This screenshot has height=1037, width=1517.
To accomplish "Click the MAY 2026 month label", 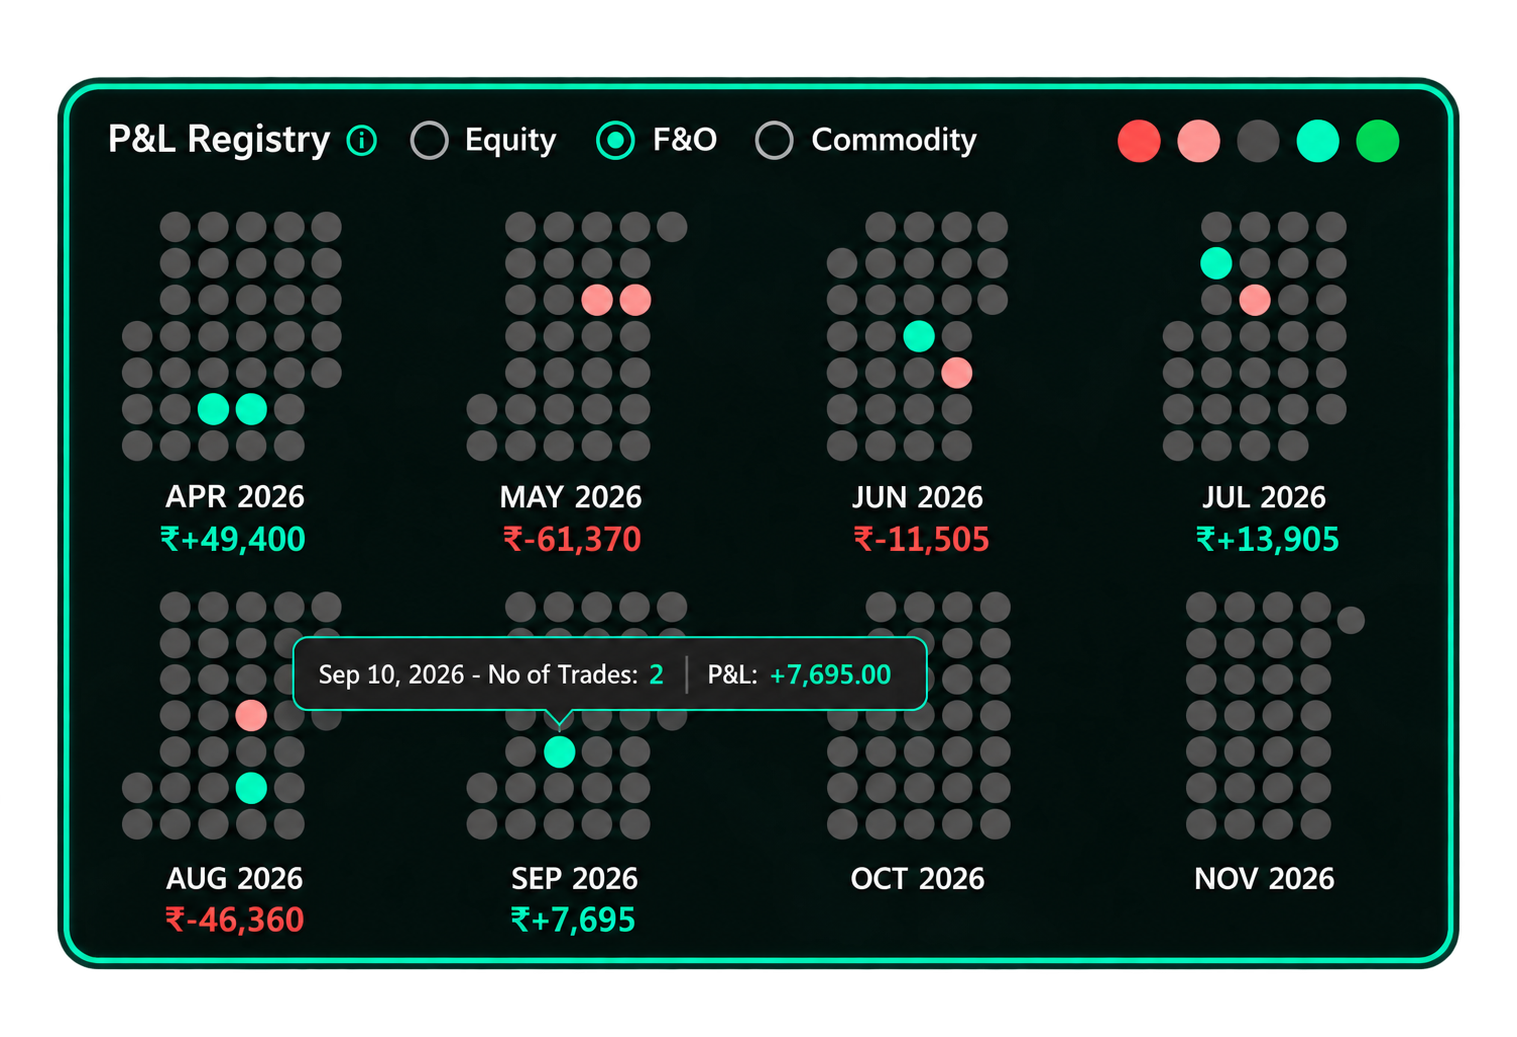I will click(571, 497).
